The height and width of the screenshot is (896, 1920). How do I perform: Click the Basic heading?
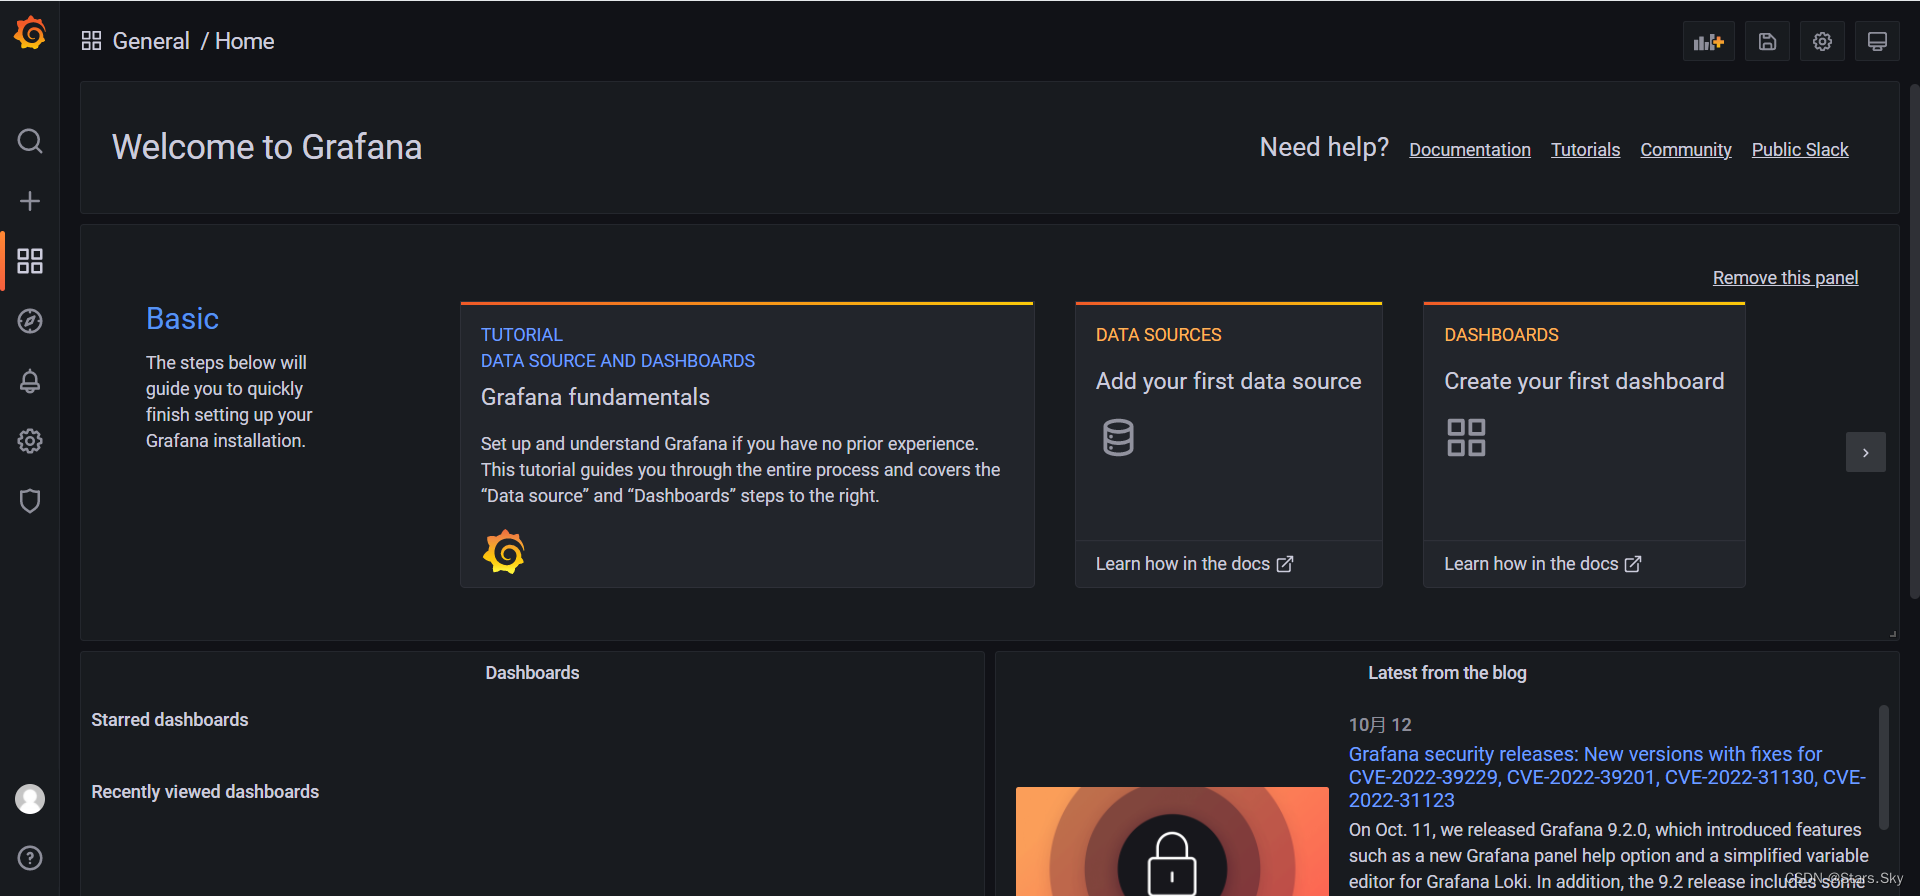pos(182,319)
